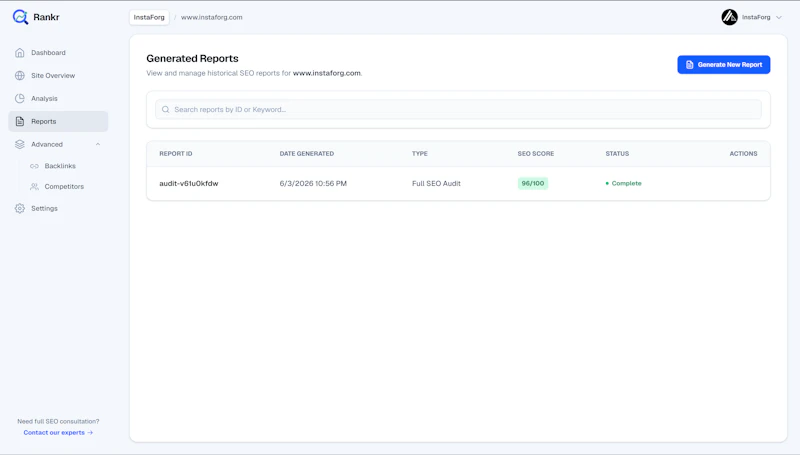Click the InstaForg avatar logo

730,17
